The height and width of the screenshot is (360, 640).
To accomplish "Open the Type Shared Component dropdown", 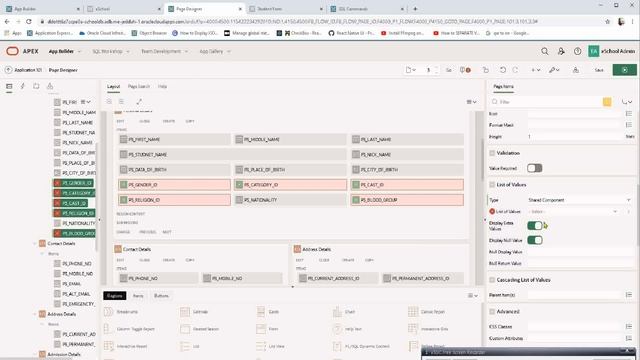I will (579, 200).
